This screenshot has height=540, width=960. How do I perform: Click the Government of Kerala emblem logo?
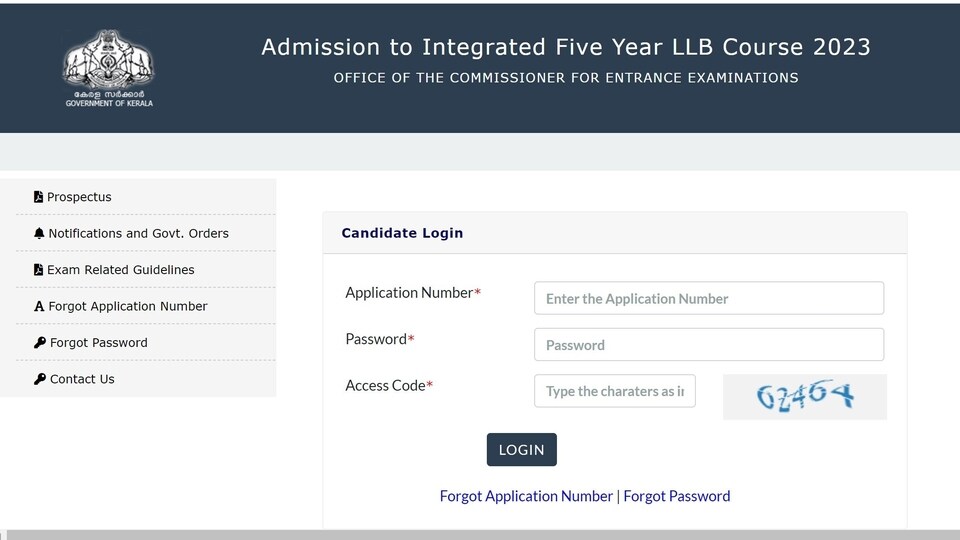[109, 68]
